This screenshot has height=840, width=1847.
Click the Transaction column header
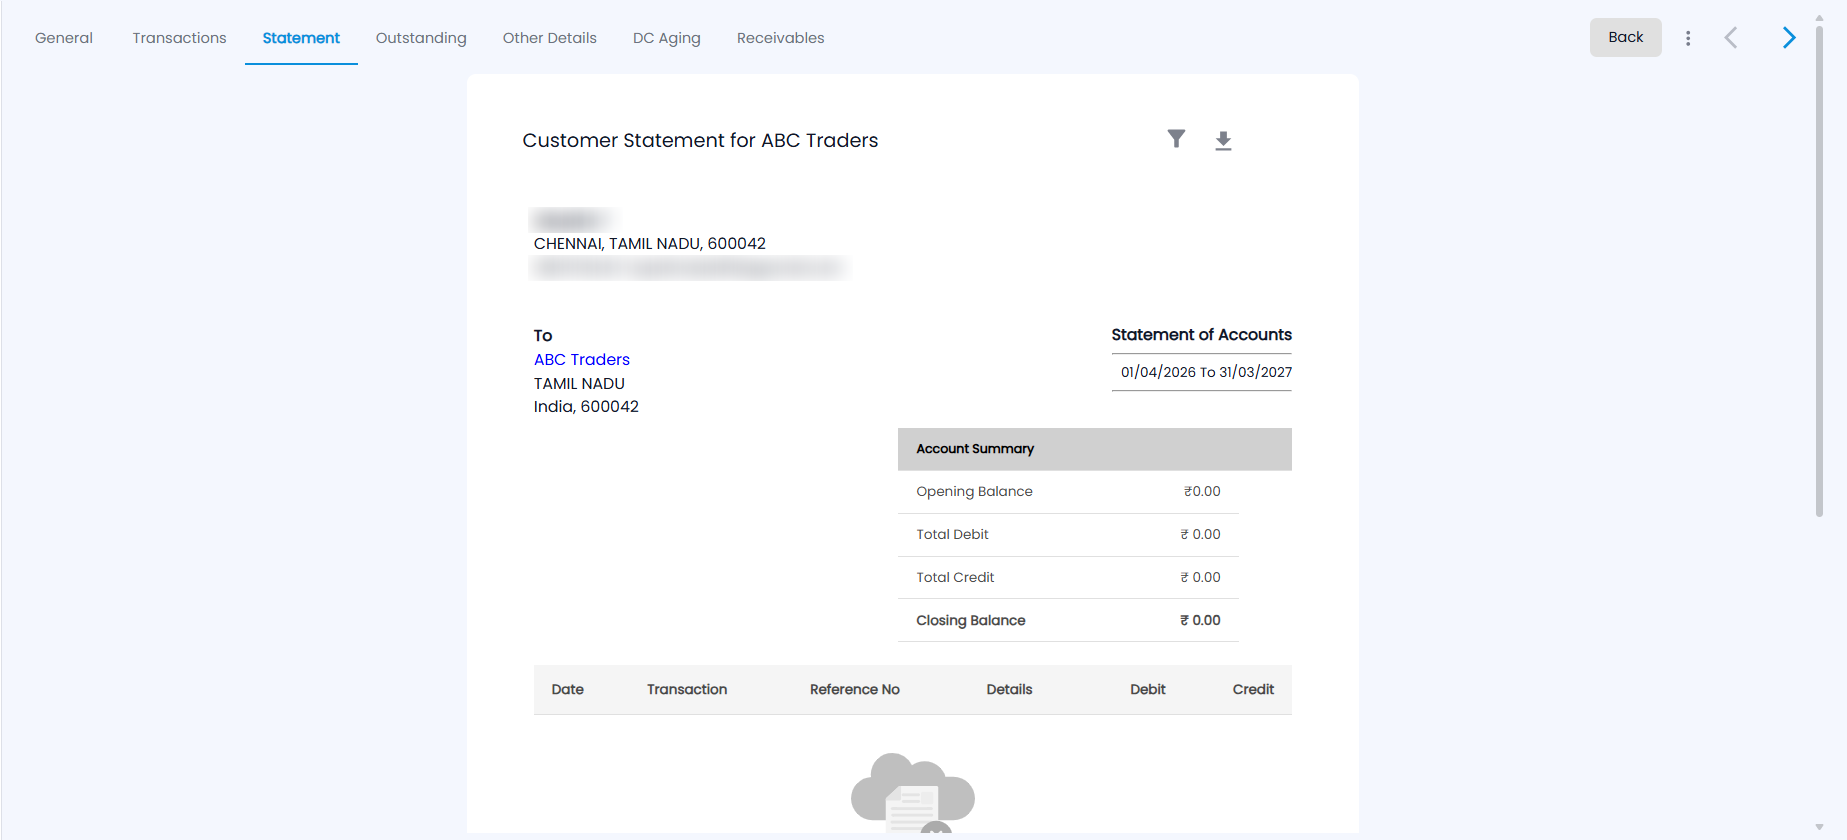(x=687, y=690)
